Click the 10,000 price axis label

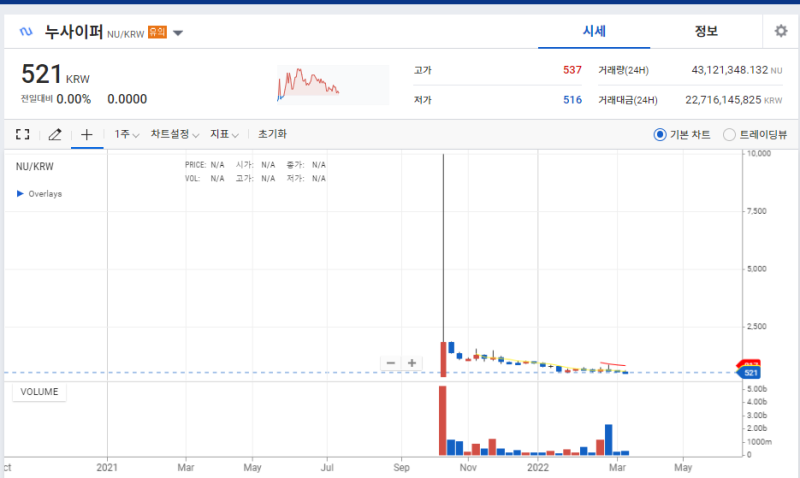[x=759, y=153]
